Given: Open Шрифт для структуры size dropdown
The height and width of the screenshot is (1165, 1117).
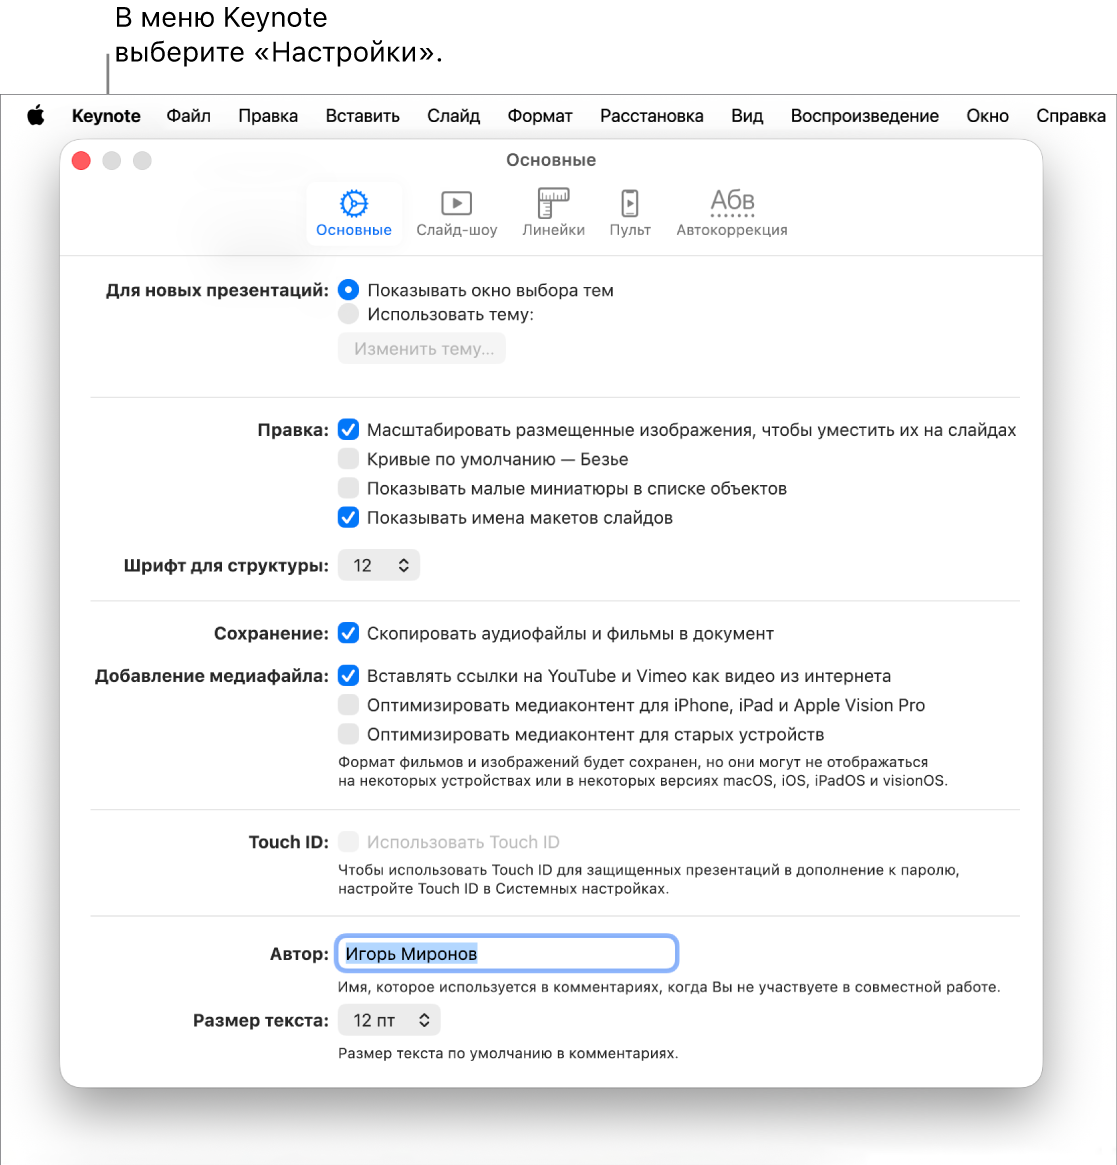Looking at the screenshot, I should 379,565.
